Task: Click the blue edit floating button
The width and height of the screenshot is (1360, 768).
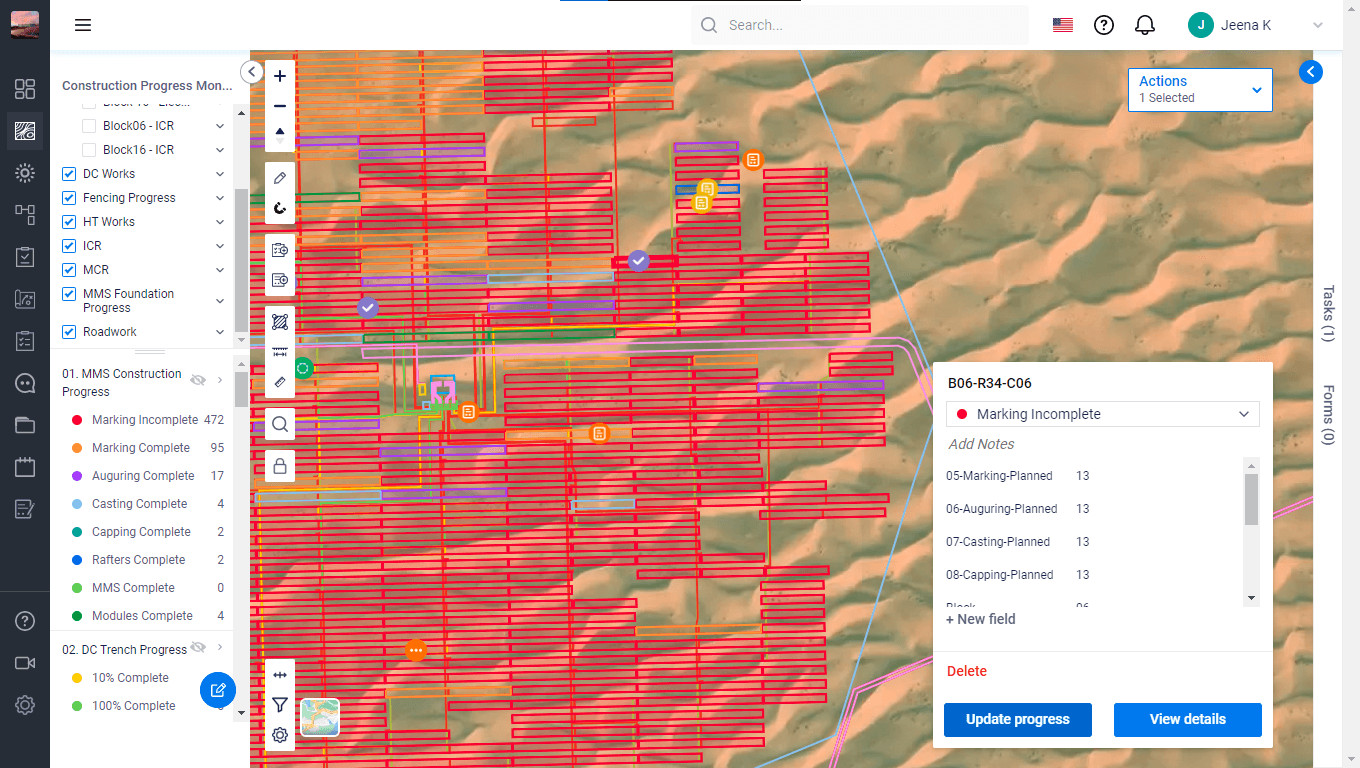Action: (218, 690)
